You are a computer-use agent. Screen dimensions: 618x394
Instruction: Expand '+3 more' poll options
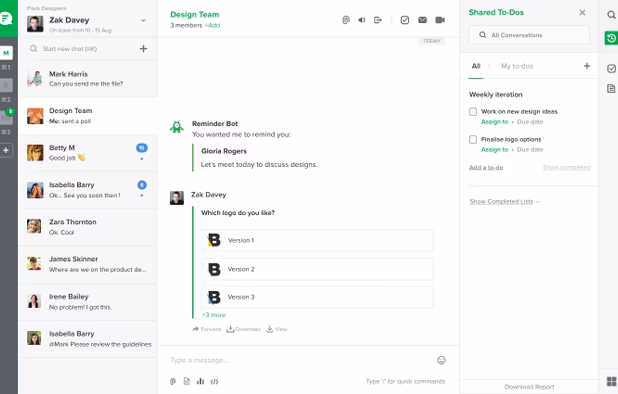coord(214,315)
